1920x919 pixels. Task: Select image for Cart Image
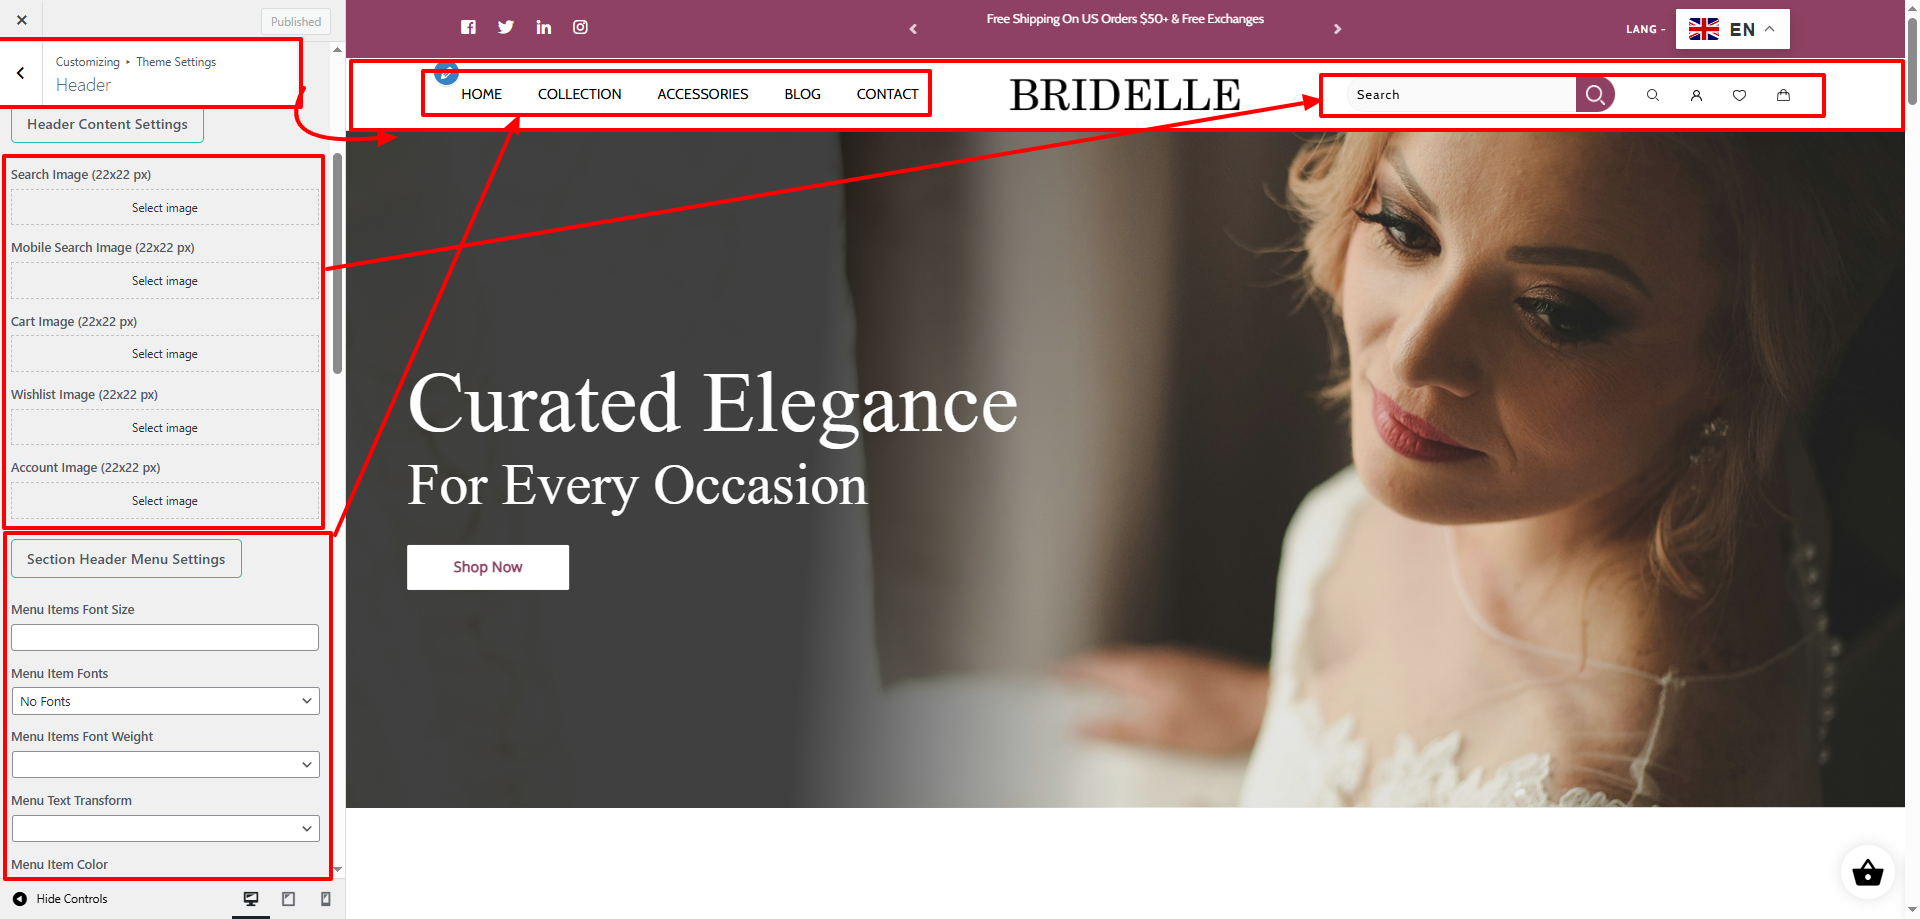(x=165, y=354)
